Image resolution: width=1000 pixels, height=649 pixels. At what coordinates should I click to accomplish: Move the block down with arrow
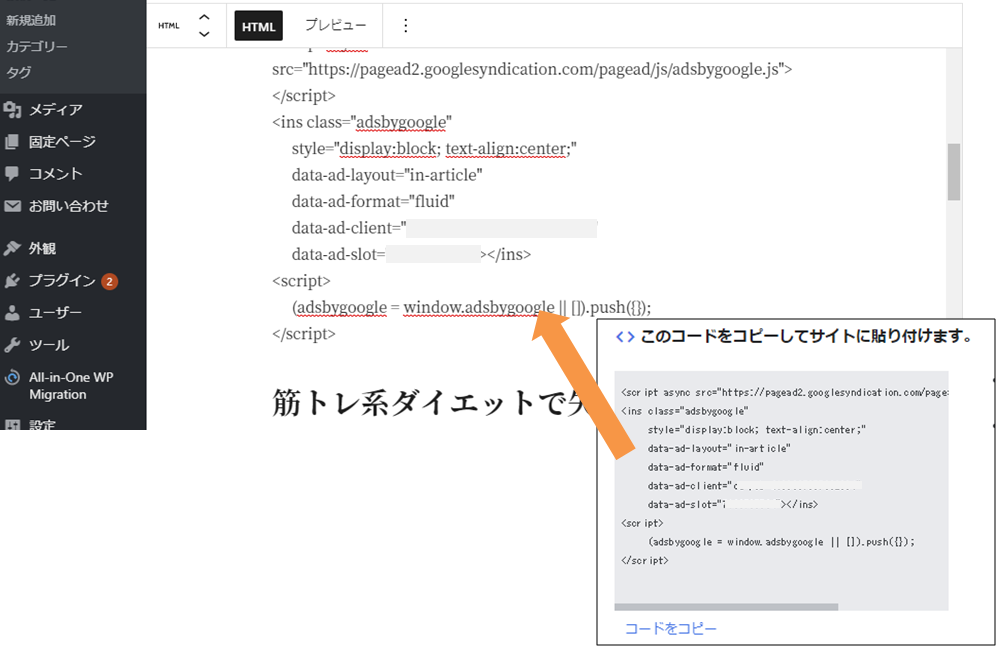(x=204, y=34)
